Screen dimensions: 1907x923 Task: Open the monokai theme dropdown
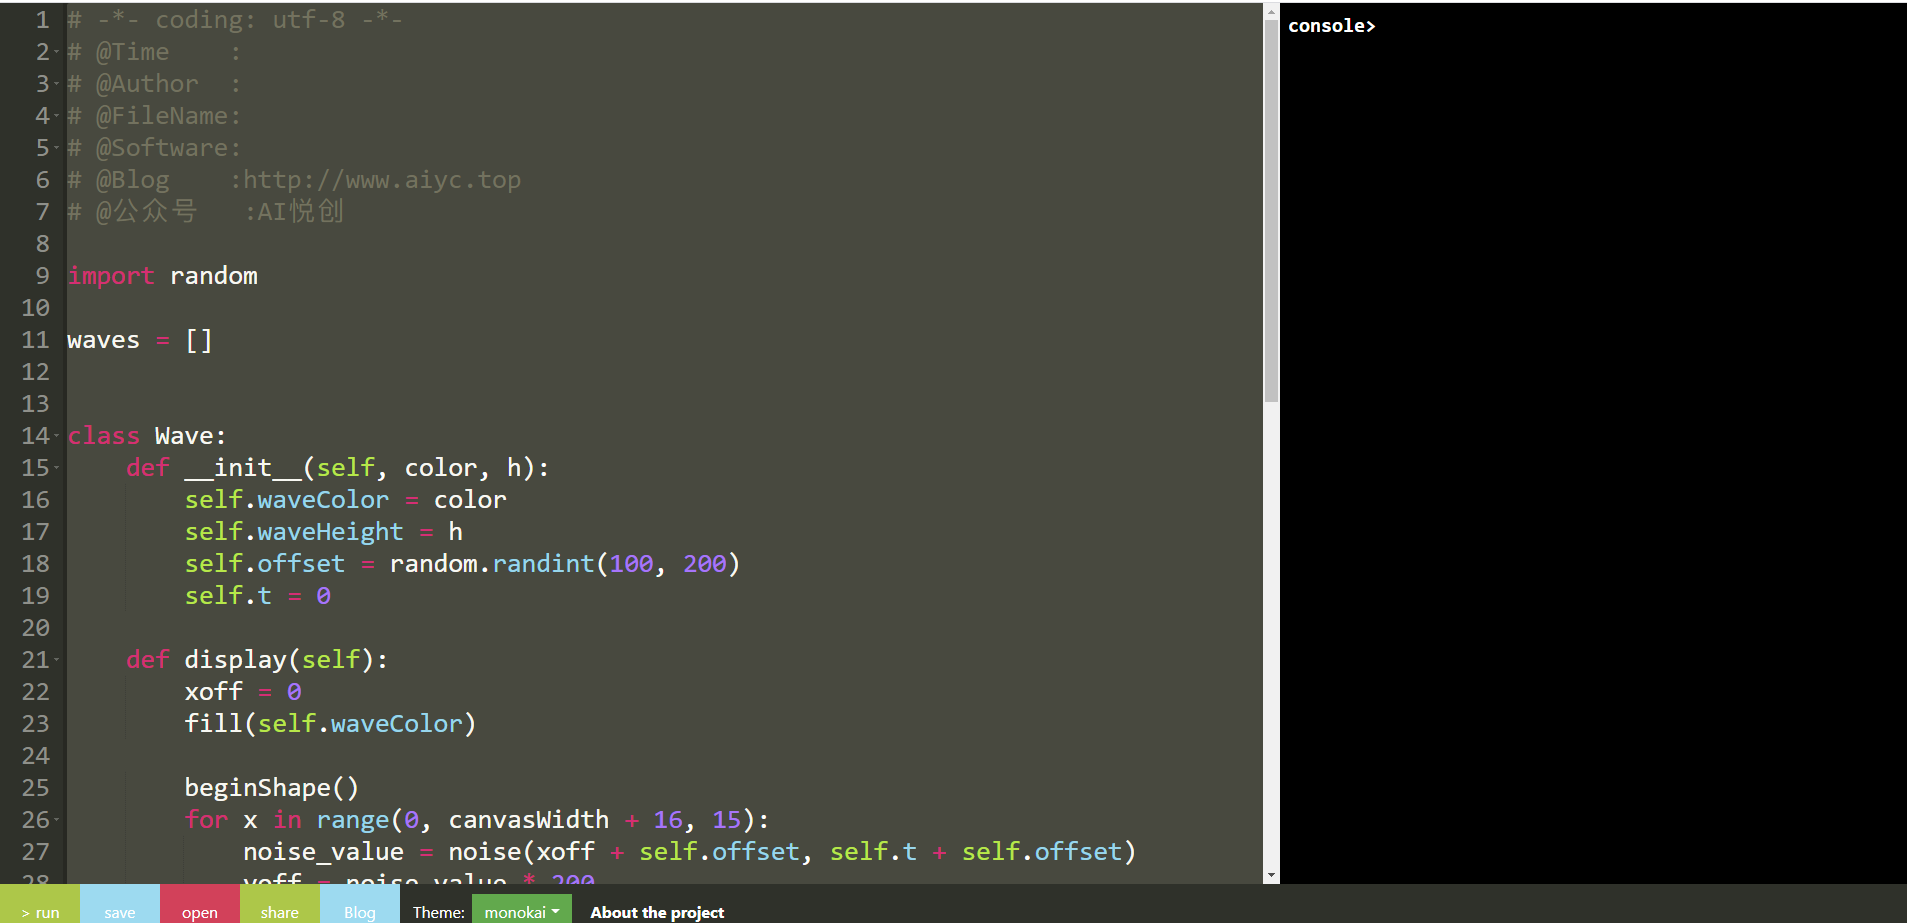(522, 911)
